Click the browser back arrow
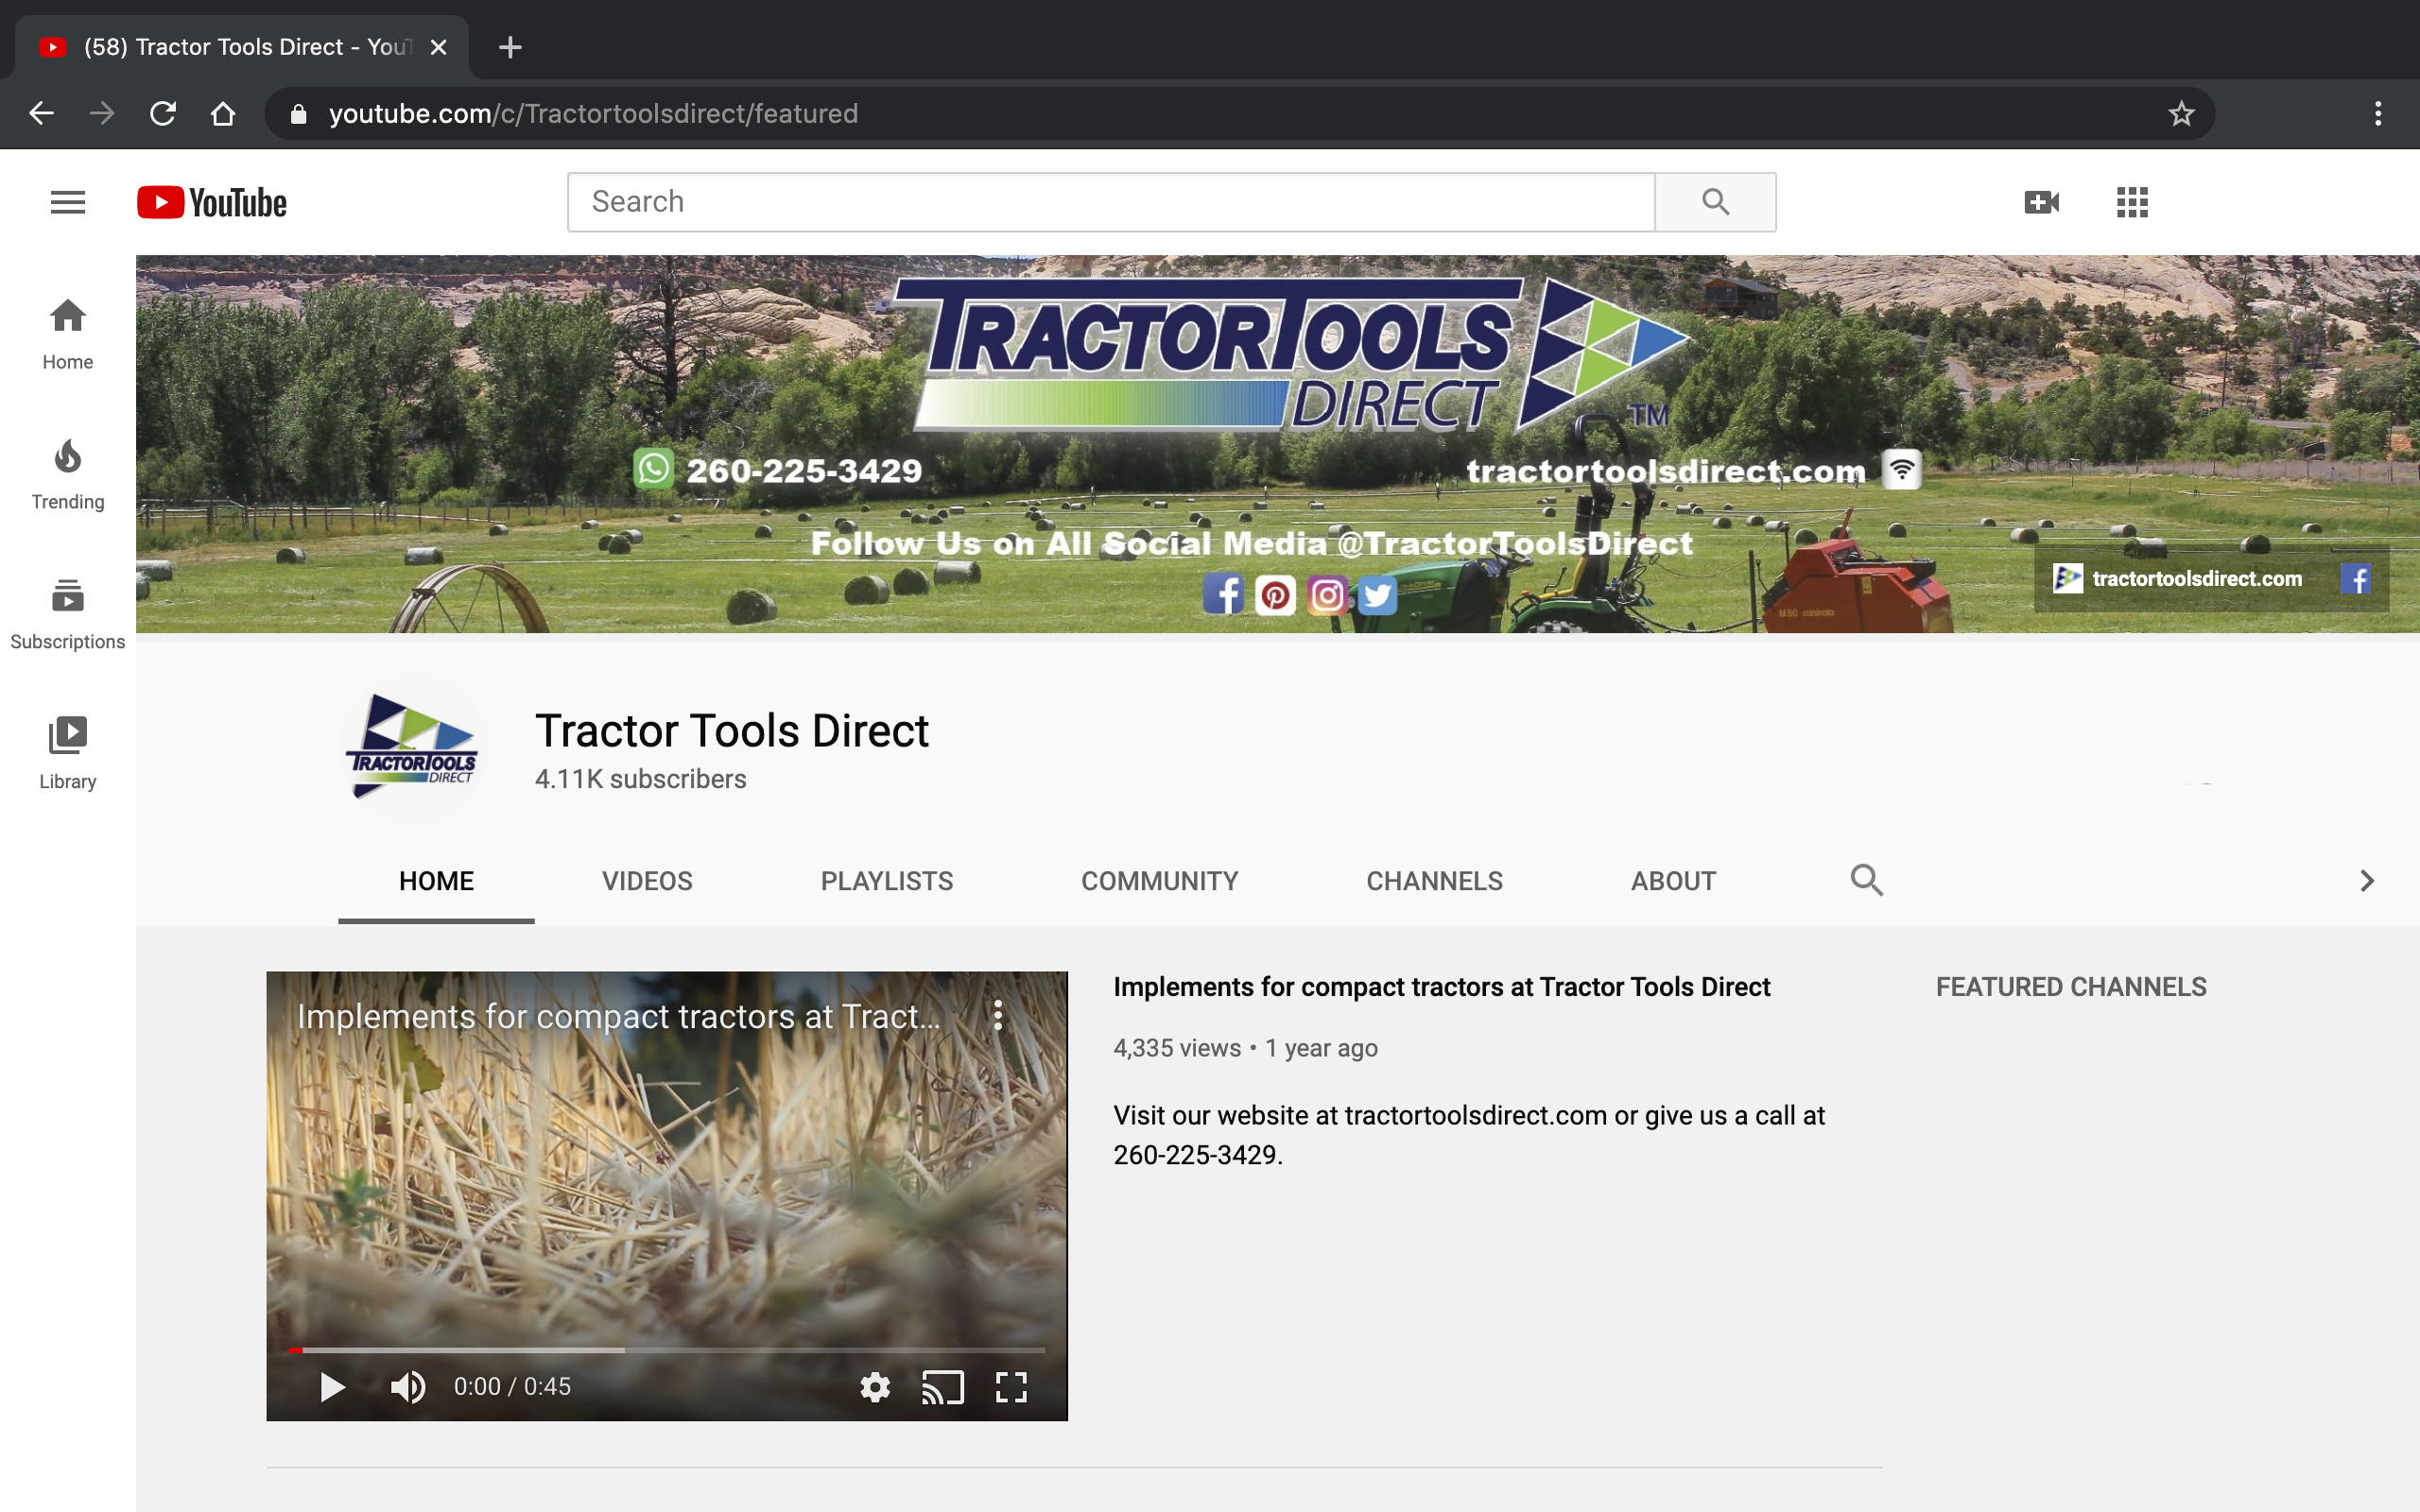This screenshot has height=1512, width=2420. coord(41,113)
